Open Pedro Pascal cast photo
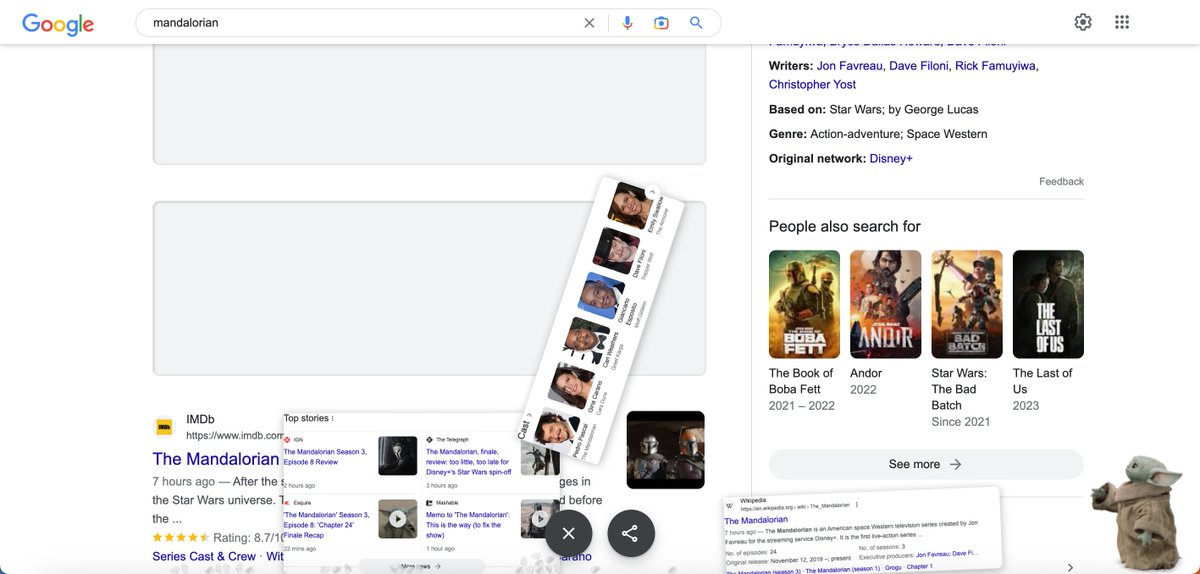1200x574 pixels. click(555, 428)
